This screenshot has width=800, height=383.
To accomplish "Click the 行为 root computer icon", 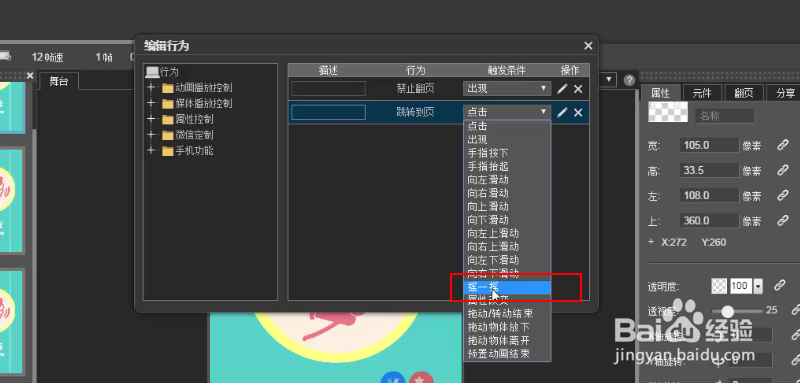I will [x=152, y=72].
